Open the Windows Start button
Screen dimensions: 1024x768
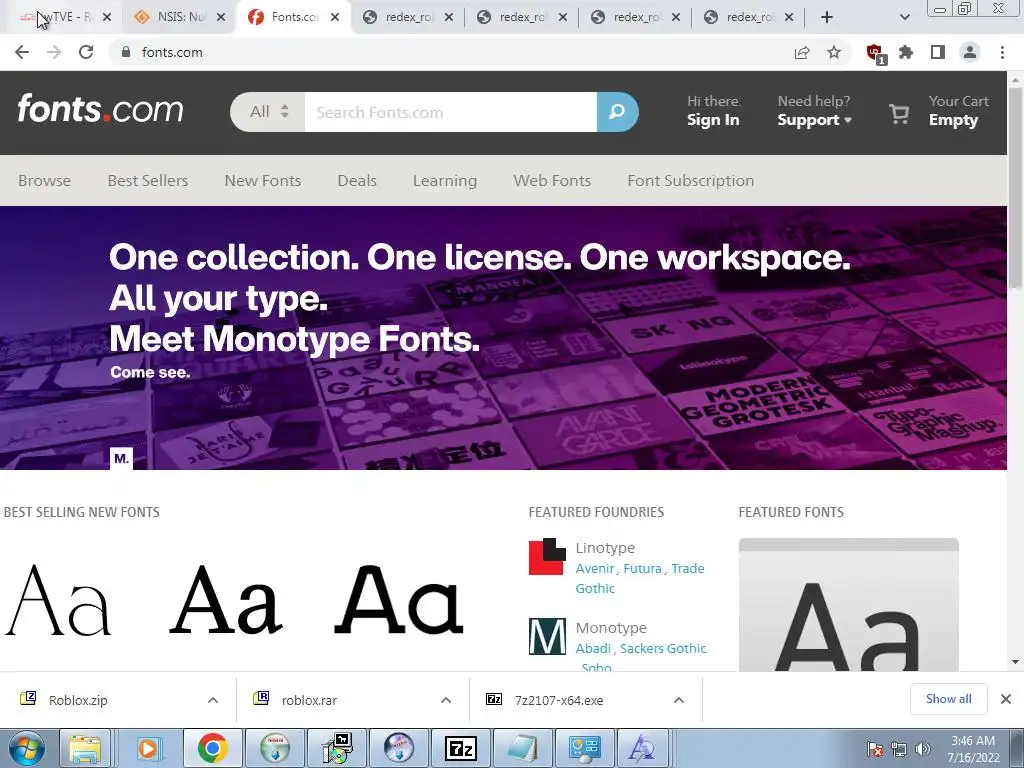pyautogui.click(x=27, y=748)
